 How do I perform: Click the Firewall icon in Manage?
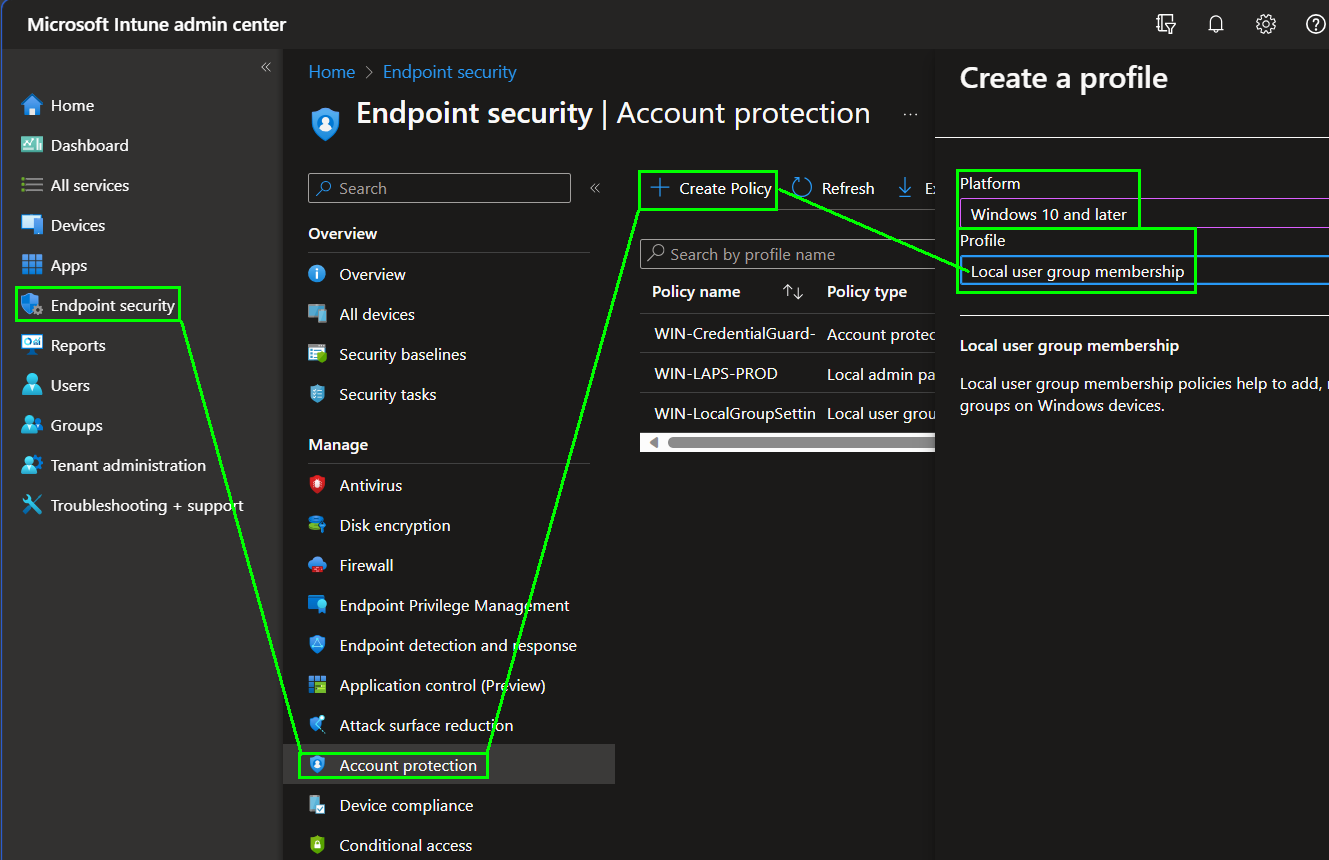(318, 565)
